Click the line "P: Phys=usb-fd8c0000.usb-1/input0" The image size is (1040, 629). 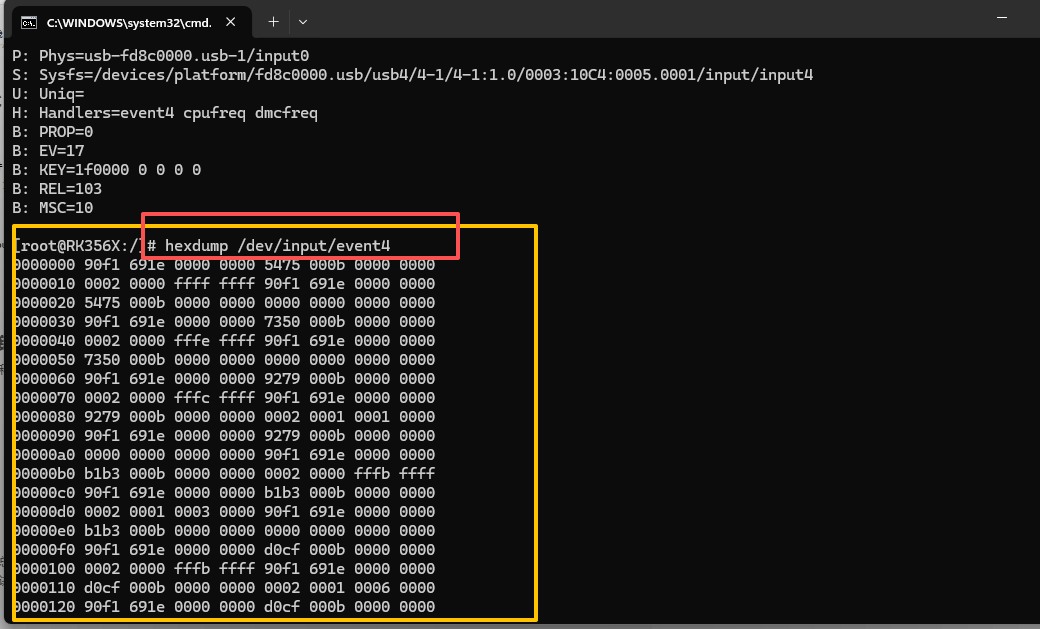pyautogui.click(x=161, y=56)
